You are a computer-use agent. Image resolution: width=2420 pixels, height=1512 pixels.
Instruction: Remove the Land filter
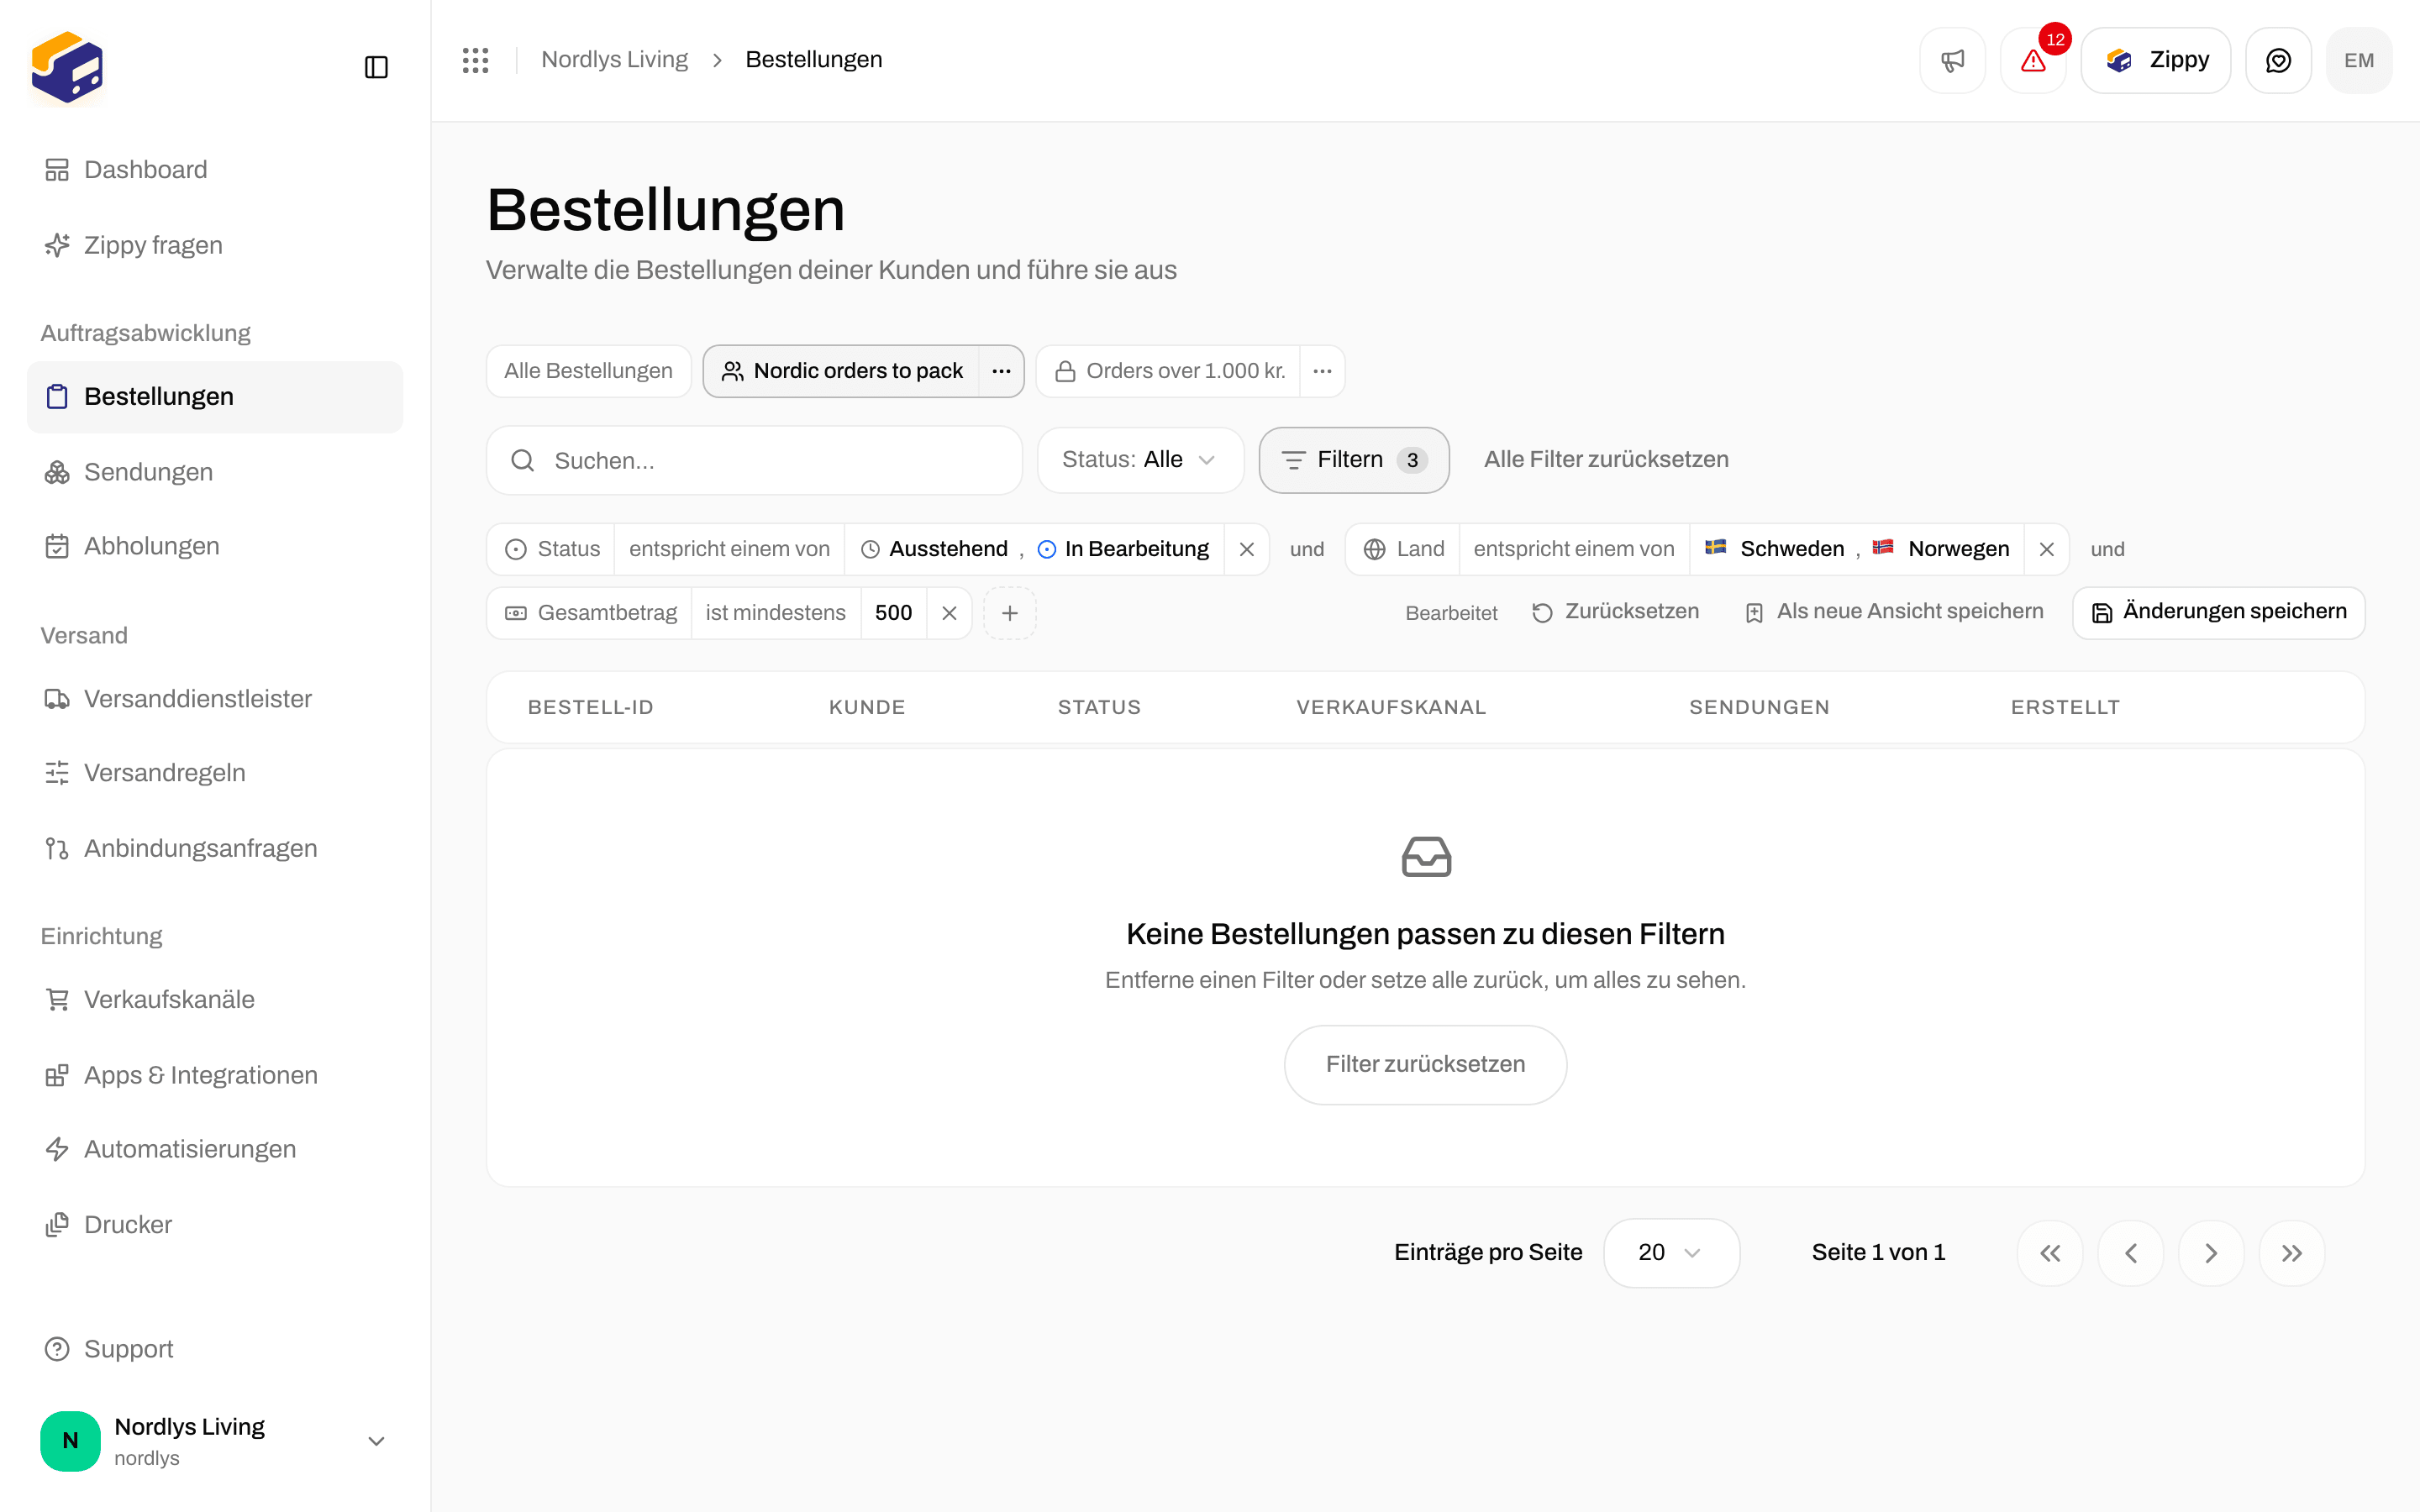(2047, 549)
